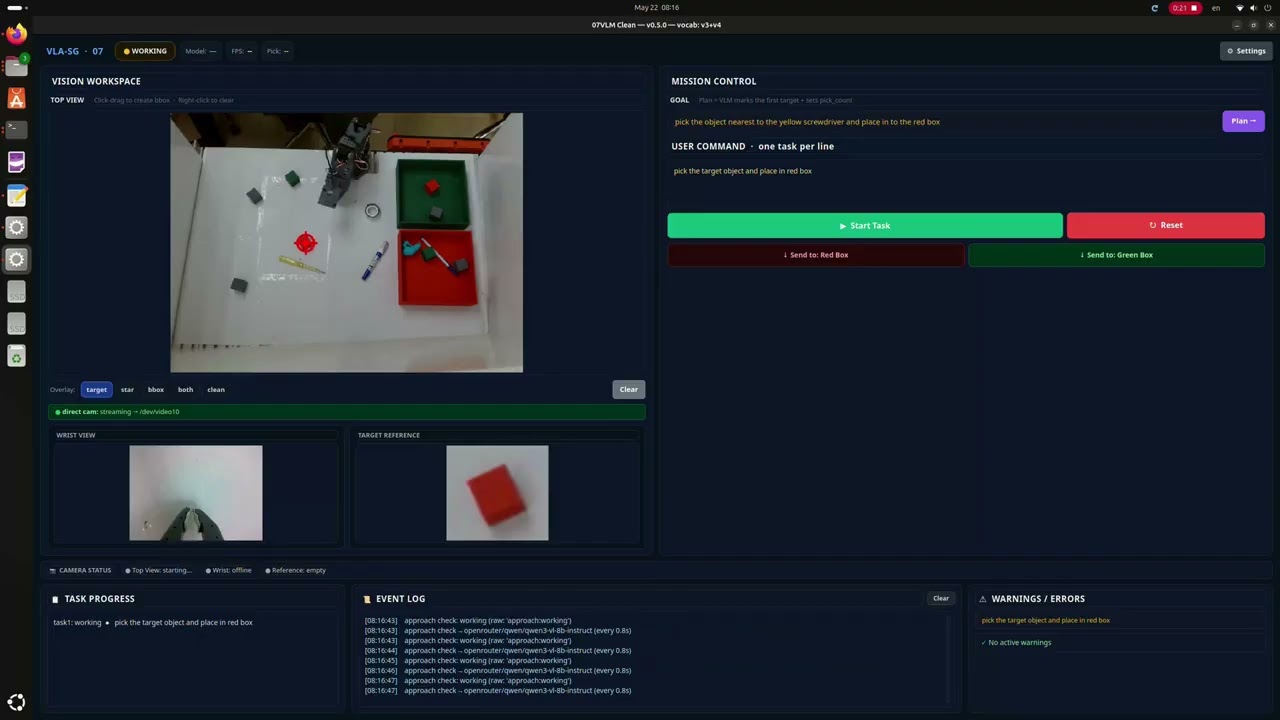Viewport: 1280px width, 720px height.
Task: Open Firefox from the Ubuntu dock
Action: click(x=16, y=34)
